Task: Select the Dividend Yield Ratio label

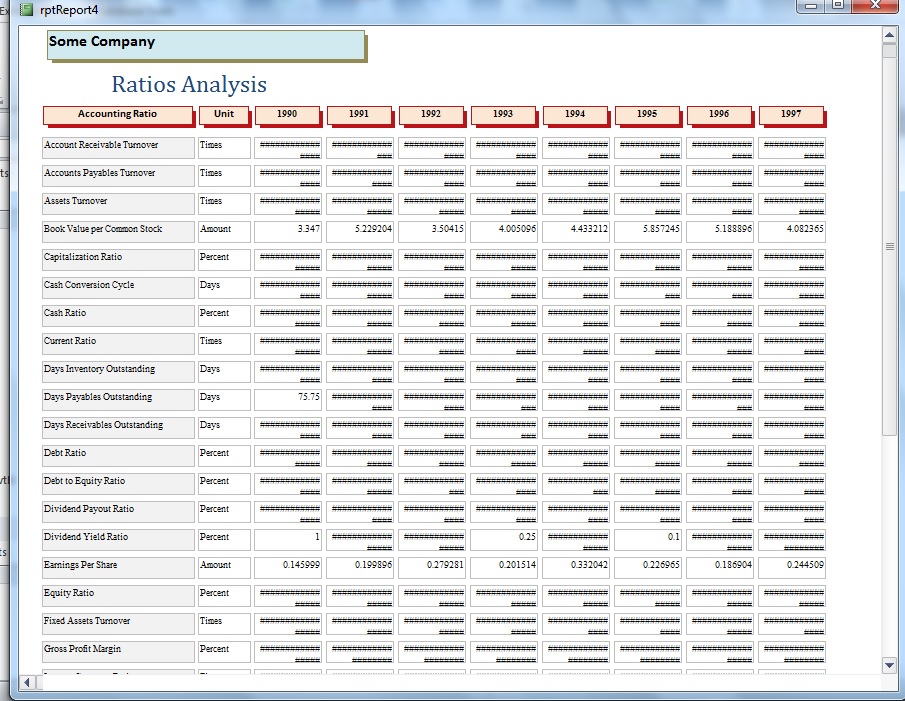Action: (x=118, y=539)
